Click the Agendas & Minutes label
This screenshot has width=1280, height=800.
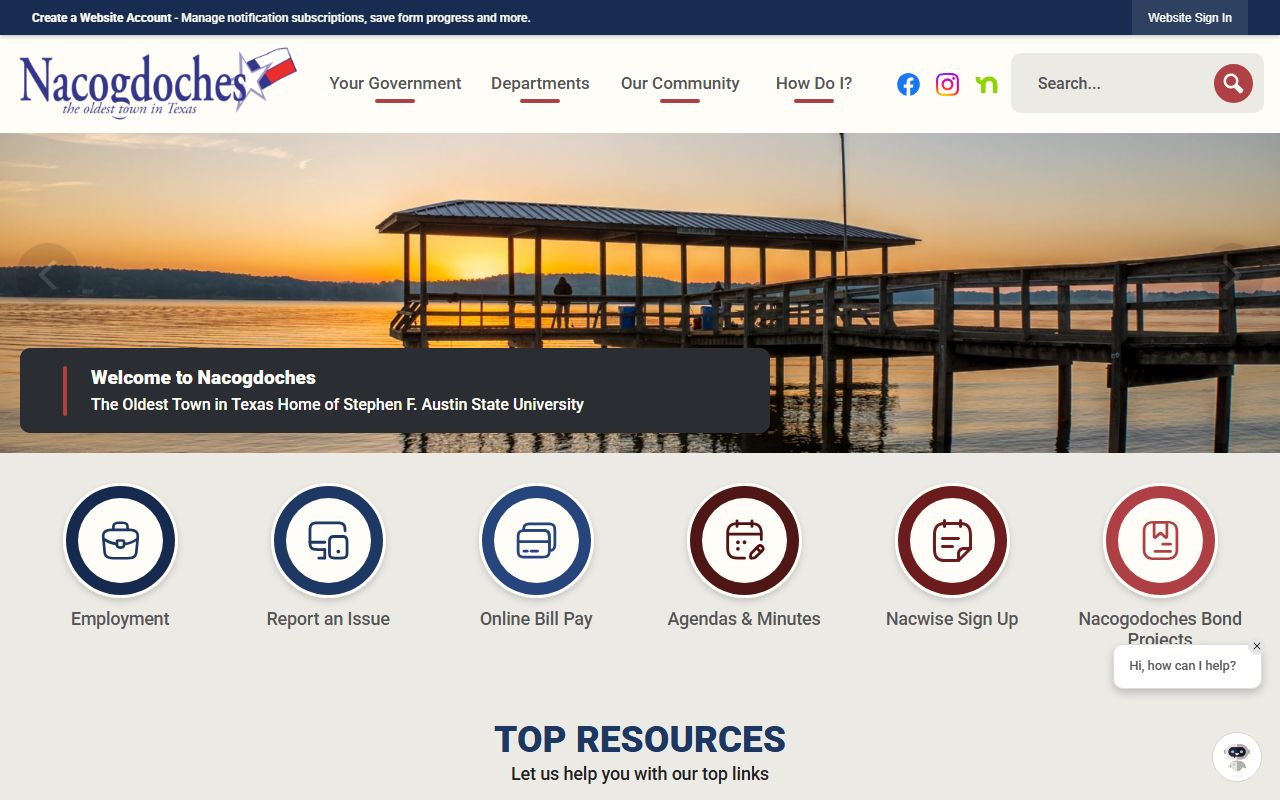coord(744,619)
